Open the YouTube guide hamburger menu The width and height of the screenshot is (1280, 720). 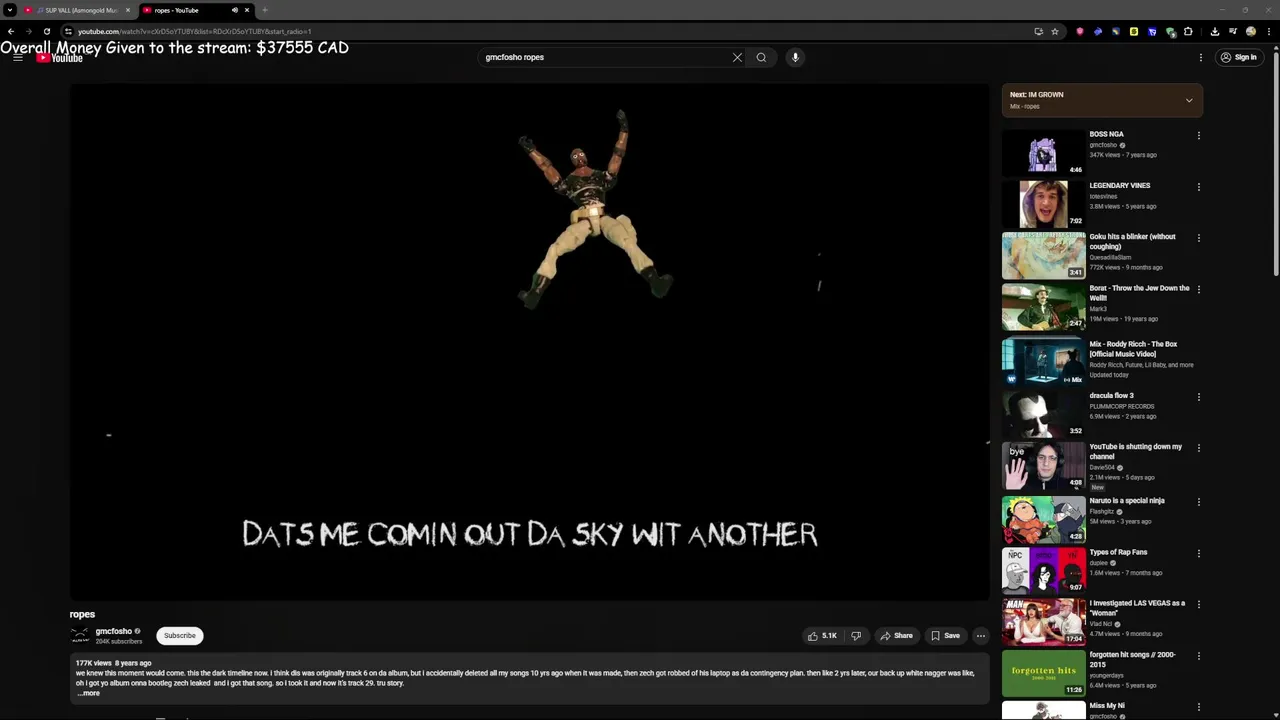click(x=18, y=58)
